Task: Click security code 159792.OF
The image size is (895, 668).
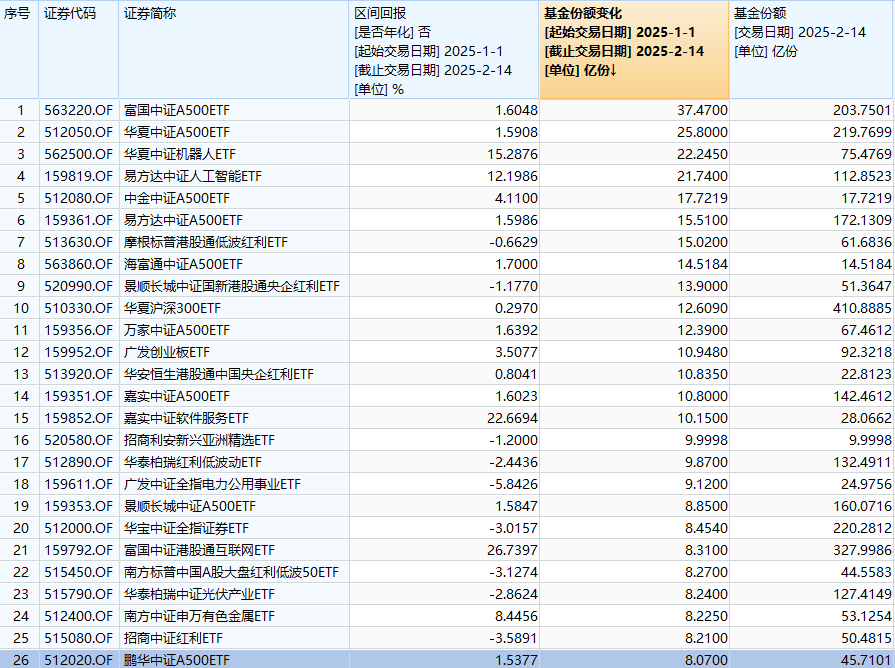Action: 78,549
